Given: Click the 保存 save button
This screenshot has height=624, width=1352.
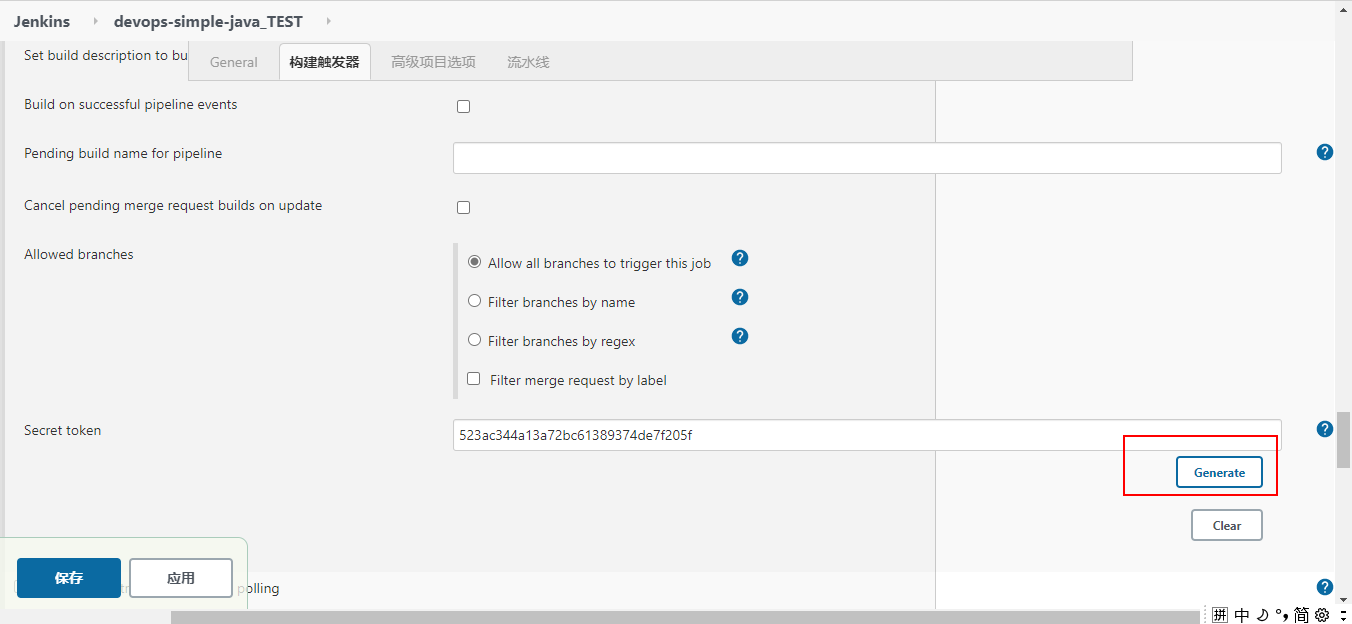Looking at the screenshot, I should (x=69, y=578).
